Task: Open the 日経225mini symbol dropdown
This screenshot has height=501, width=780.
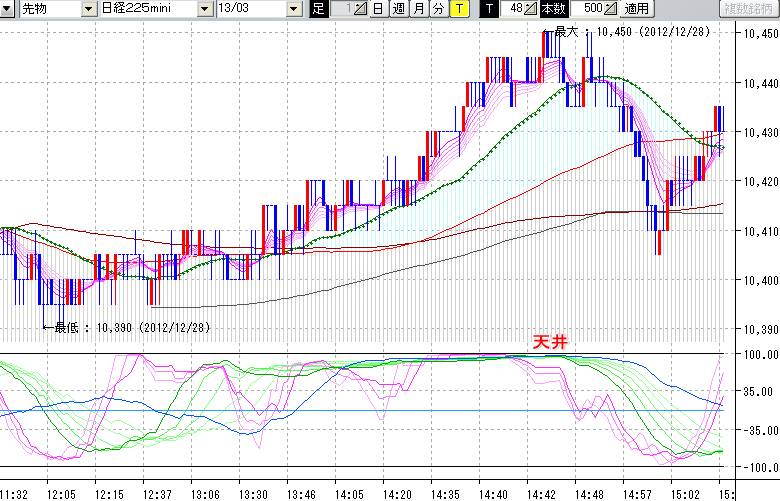Action: click(x=205, y=9)
